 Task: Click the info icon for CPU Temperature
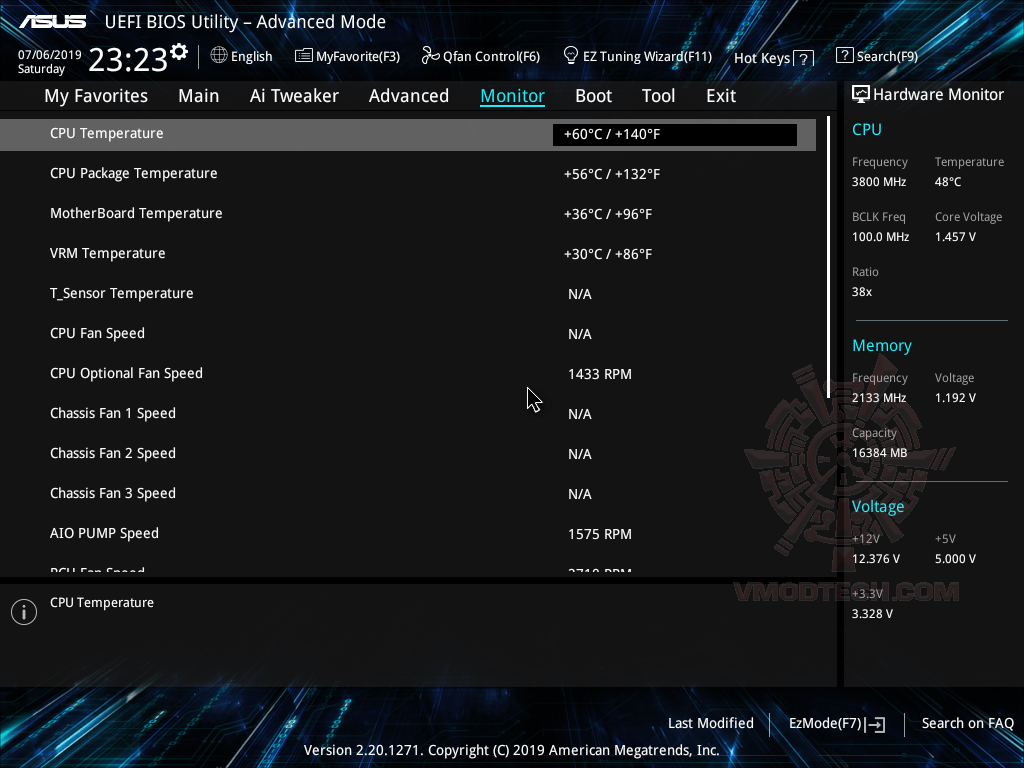tap(23, 611)
